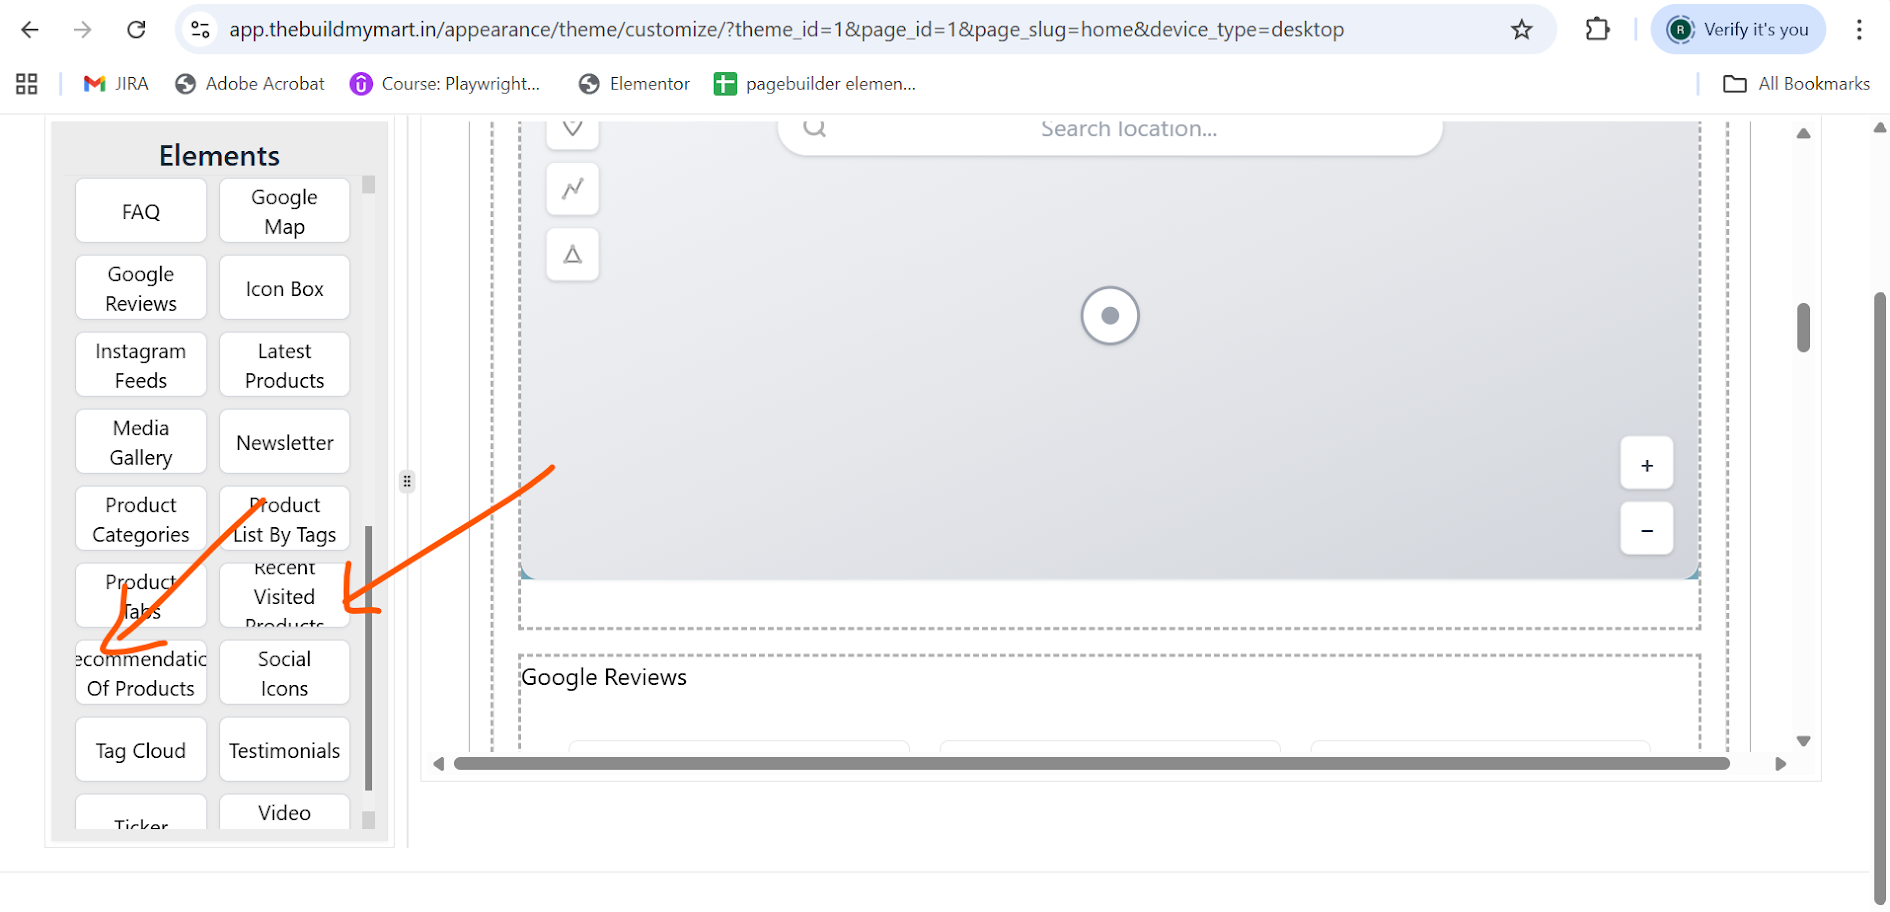Screen dimensions: 1890x912
Task: Zoom in the map with plus button
Action: [x=1647, y=465]
